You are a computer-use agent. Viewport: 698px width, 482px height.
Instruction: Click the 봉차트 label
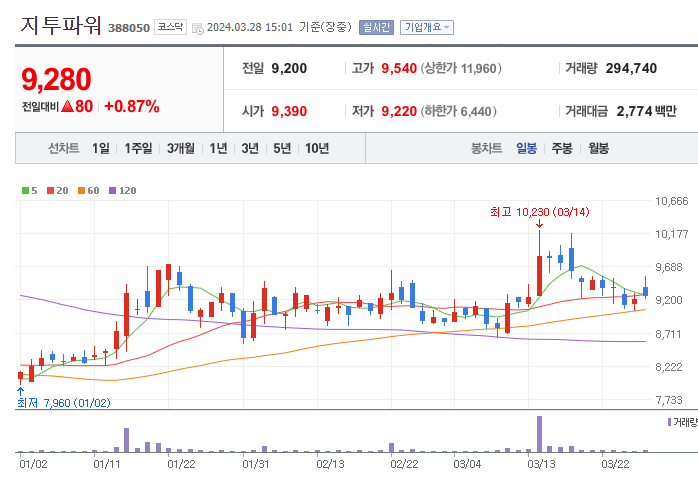point(487,148)
